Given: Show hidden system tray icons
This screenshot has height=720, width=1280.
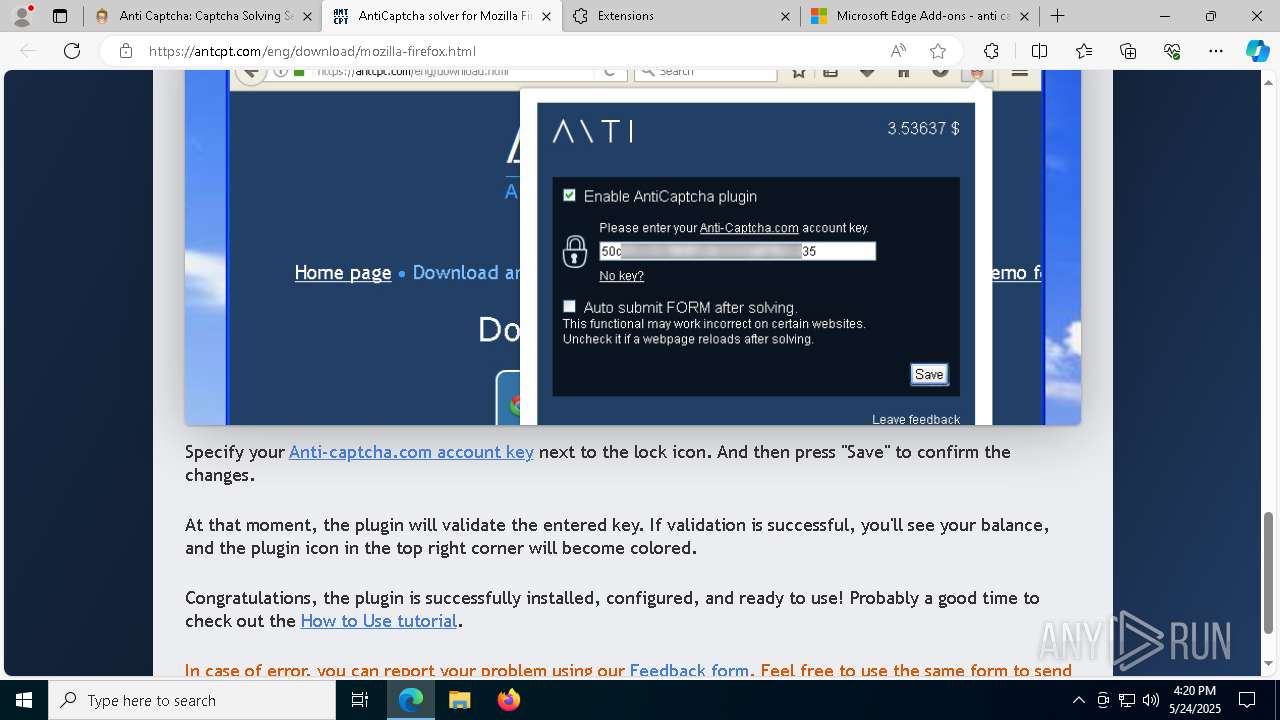Looking at the screenshot, I should click(1078, 700).
